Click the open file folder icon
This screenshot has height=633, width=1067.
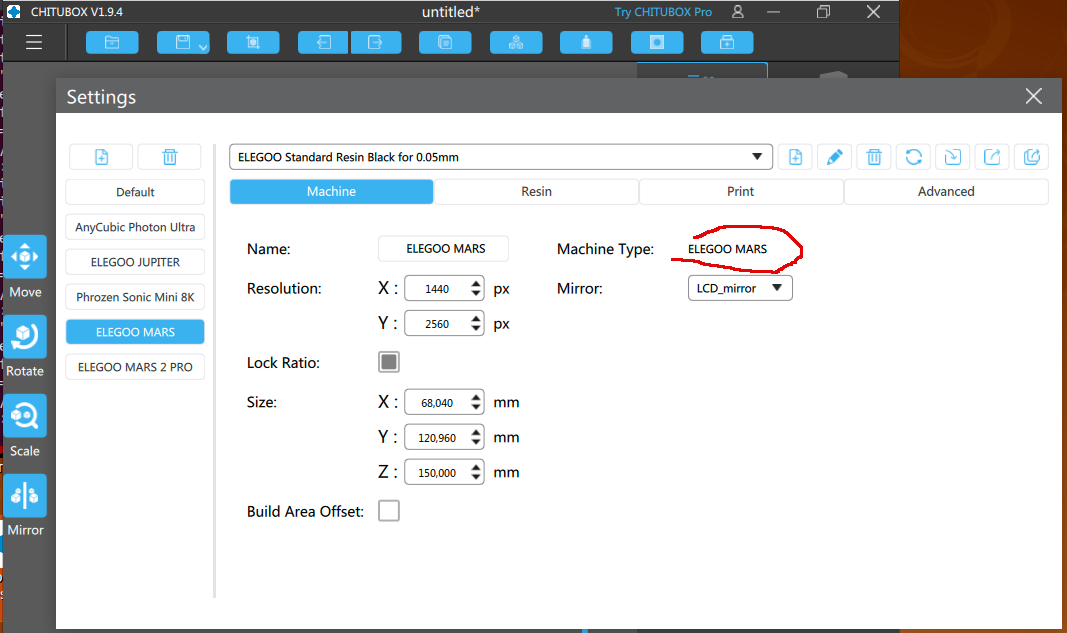112,42
